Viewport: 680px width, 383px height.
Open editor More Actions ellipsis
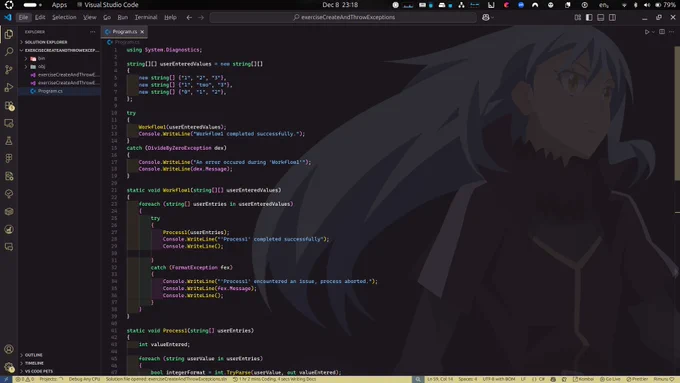671,32
